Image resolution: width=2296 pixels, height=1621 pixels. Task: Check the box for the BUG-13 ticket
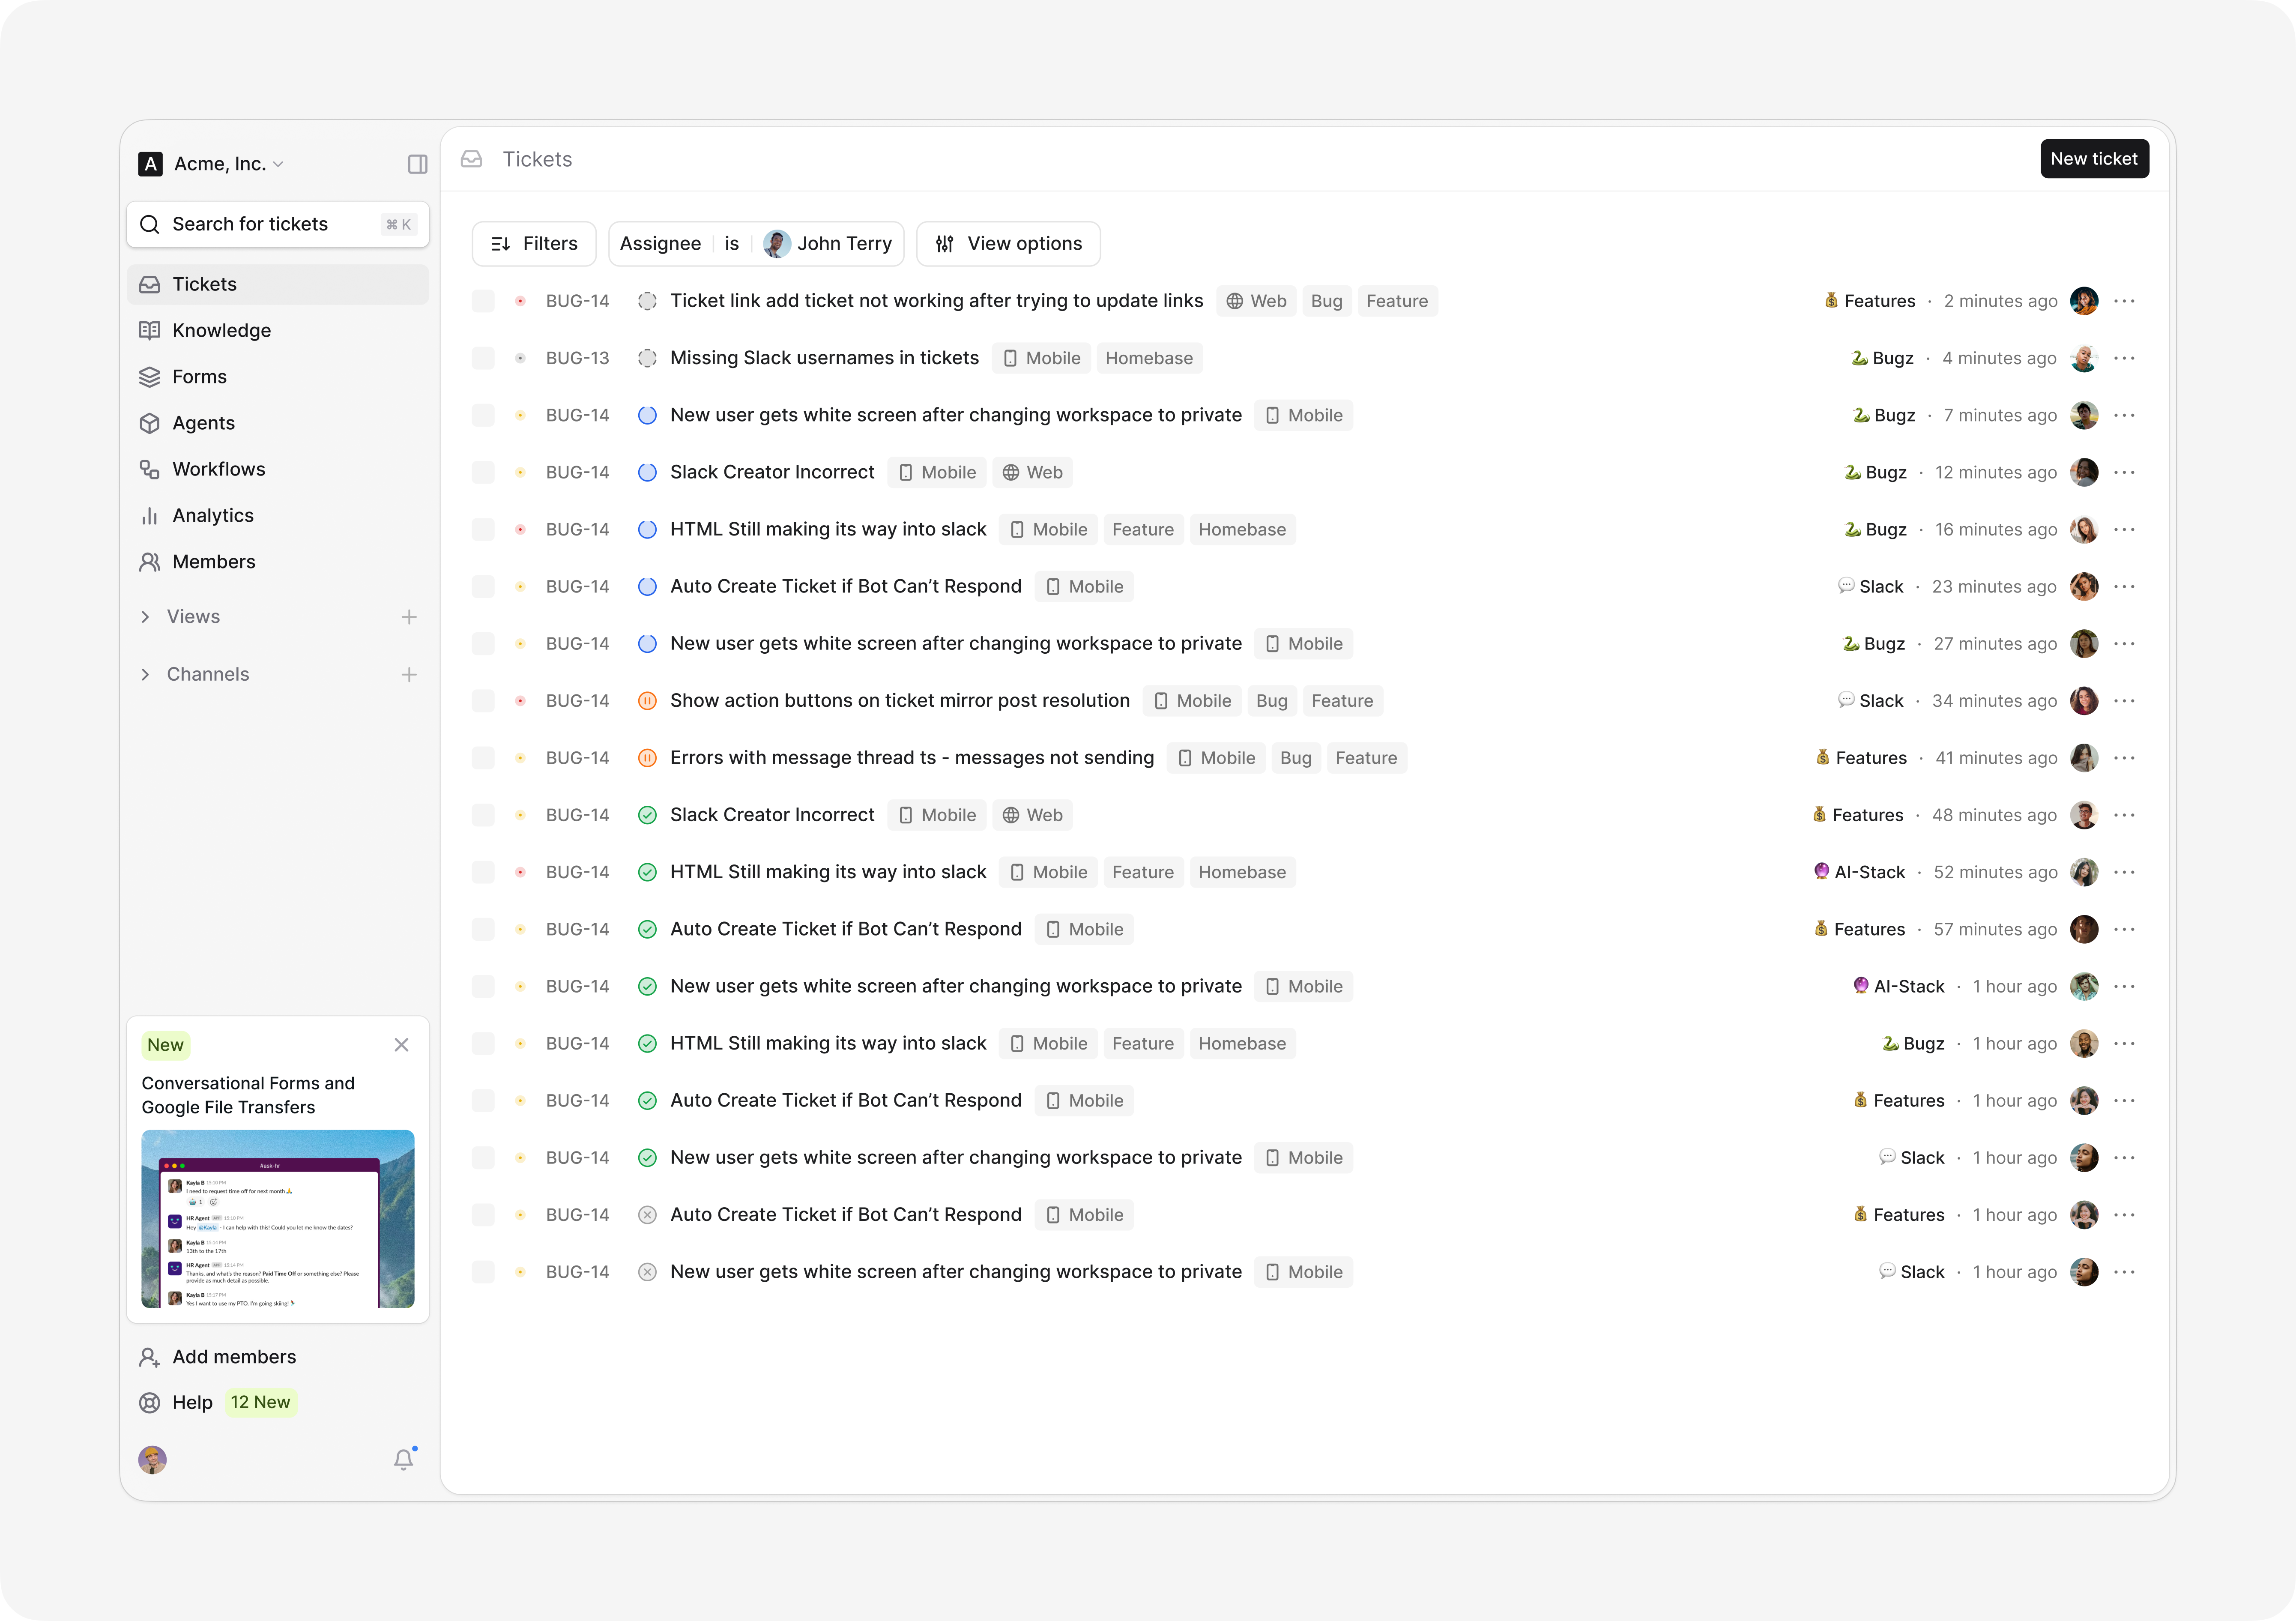(483, 358)
